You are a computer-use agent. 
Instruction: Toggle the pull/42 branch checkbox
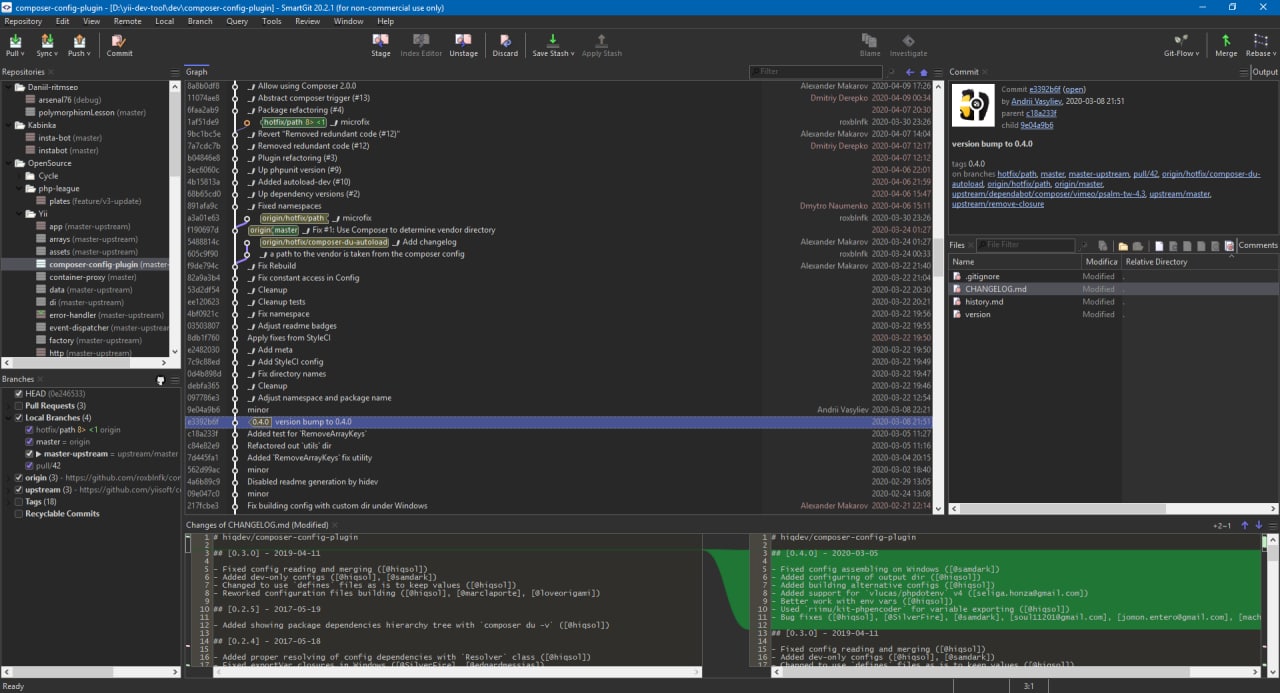click(30, 466)
